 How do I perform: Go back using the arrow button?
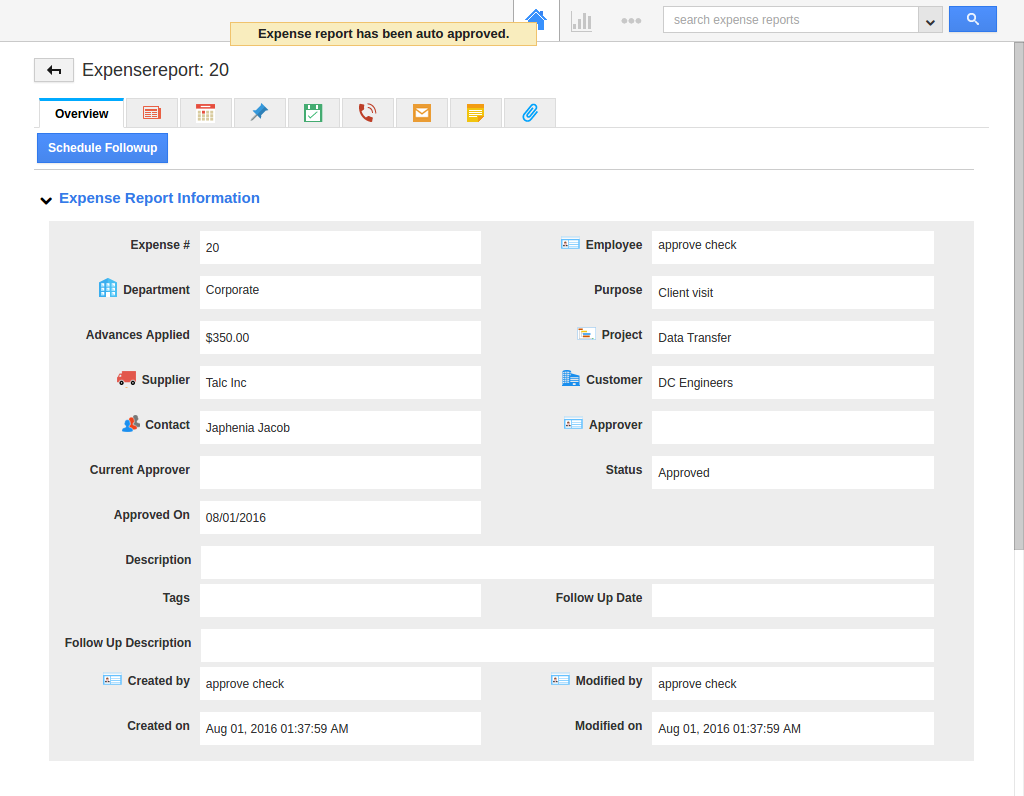pyautogui.click(x=54, y=70)
